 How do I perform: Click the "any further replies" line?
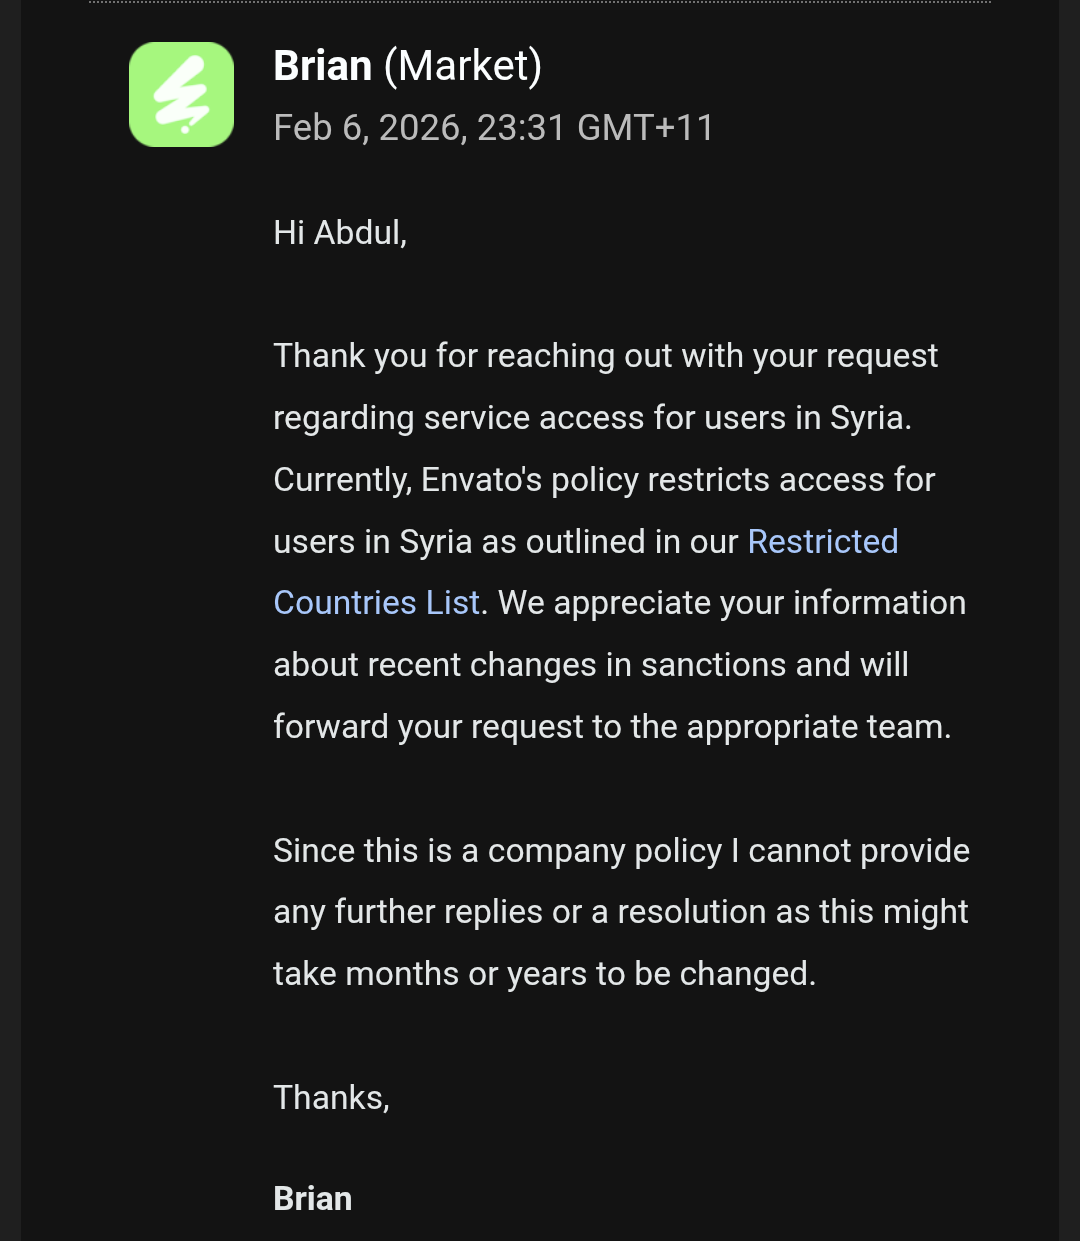(620, 912)
